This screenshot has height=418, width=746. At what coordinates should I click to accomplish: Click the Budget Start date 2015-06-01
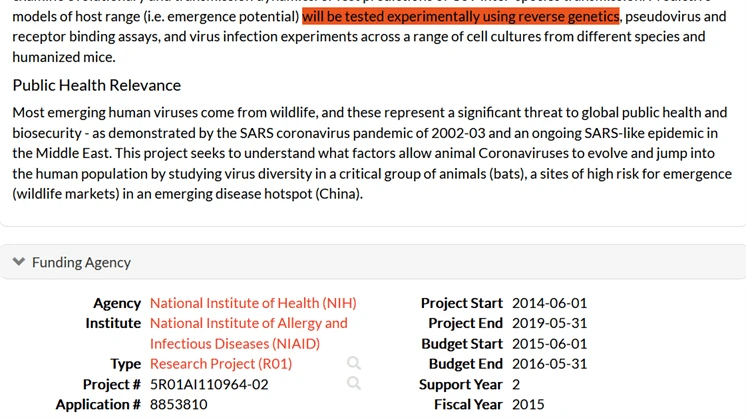[x=549, y=343]
